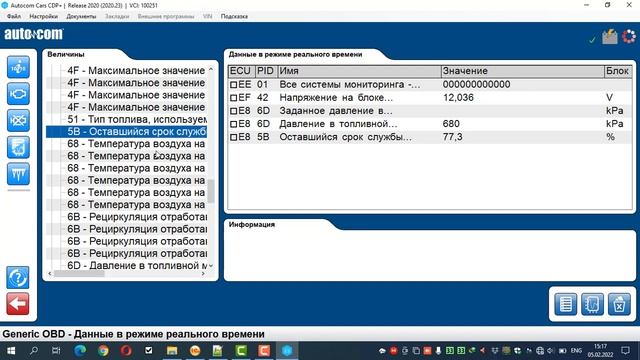This screenshot has width=640, height=360.
Task: Click the fuel pressure value '680'
Action: [451, 124]
